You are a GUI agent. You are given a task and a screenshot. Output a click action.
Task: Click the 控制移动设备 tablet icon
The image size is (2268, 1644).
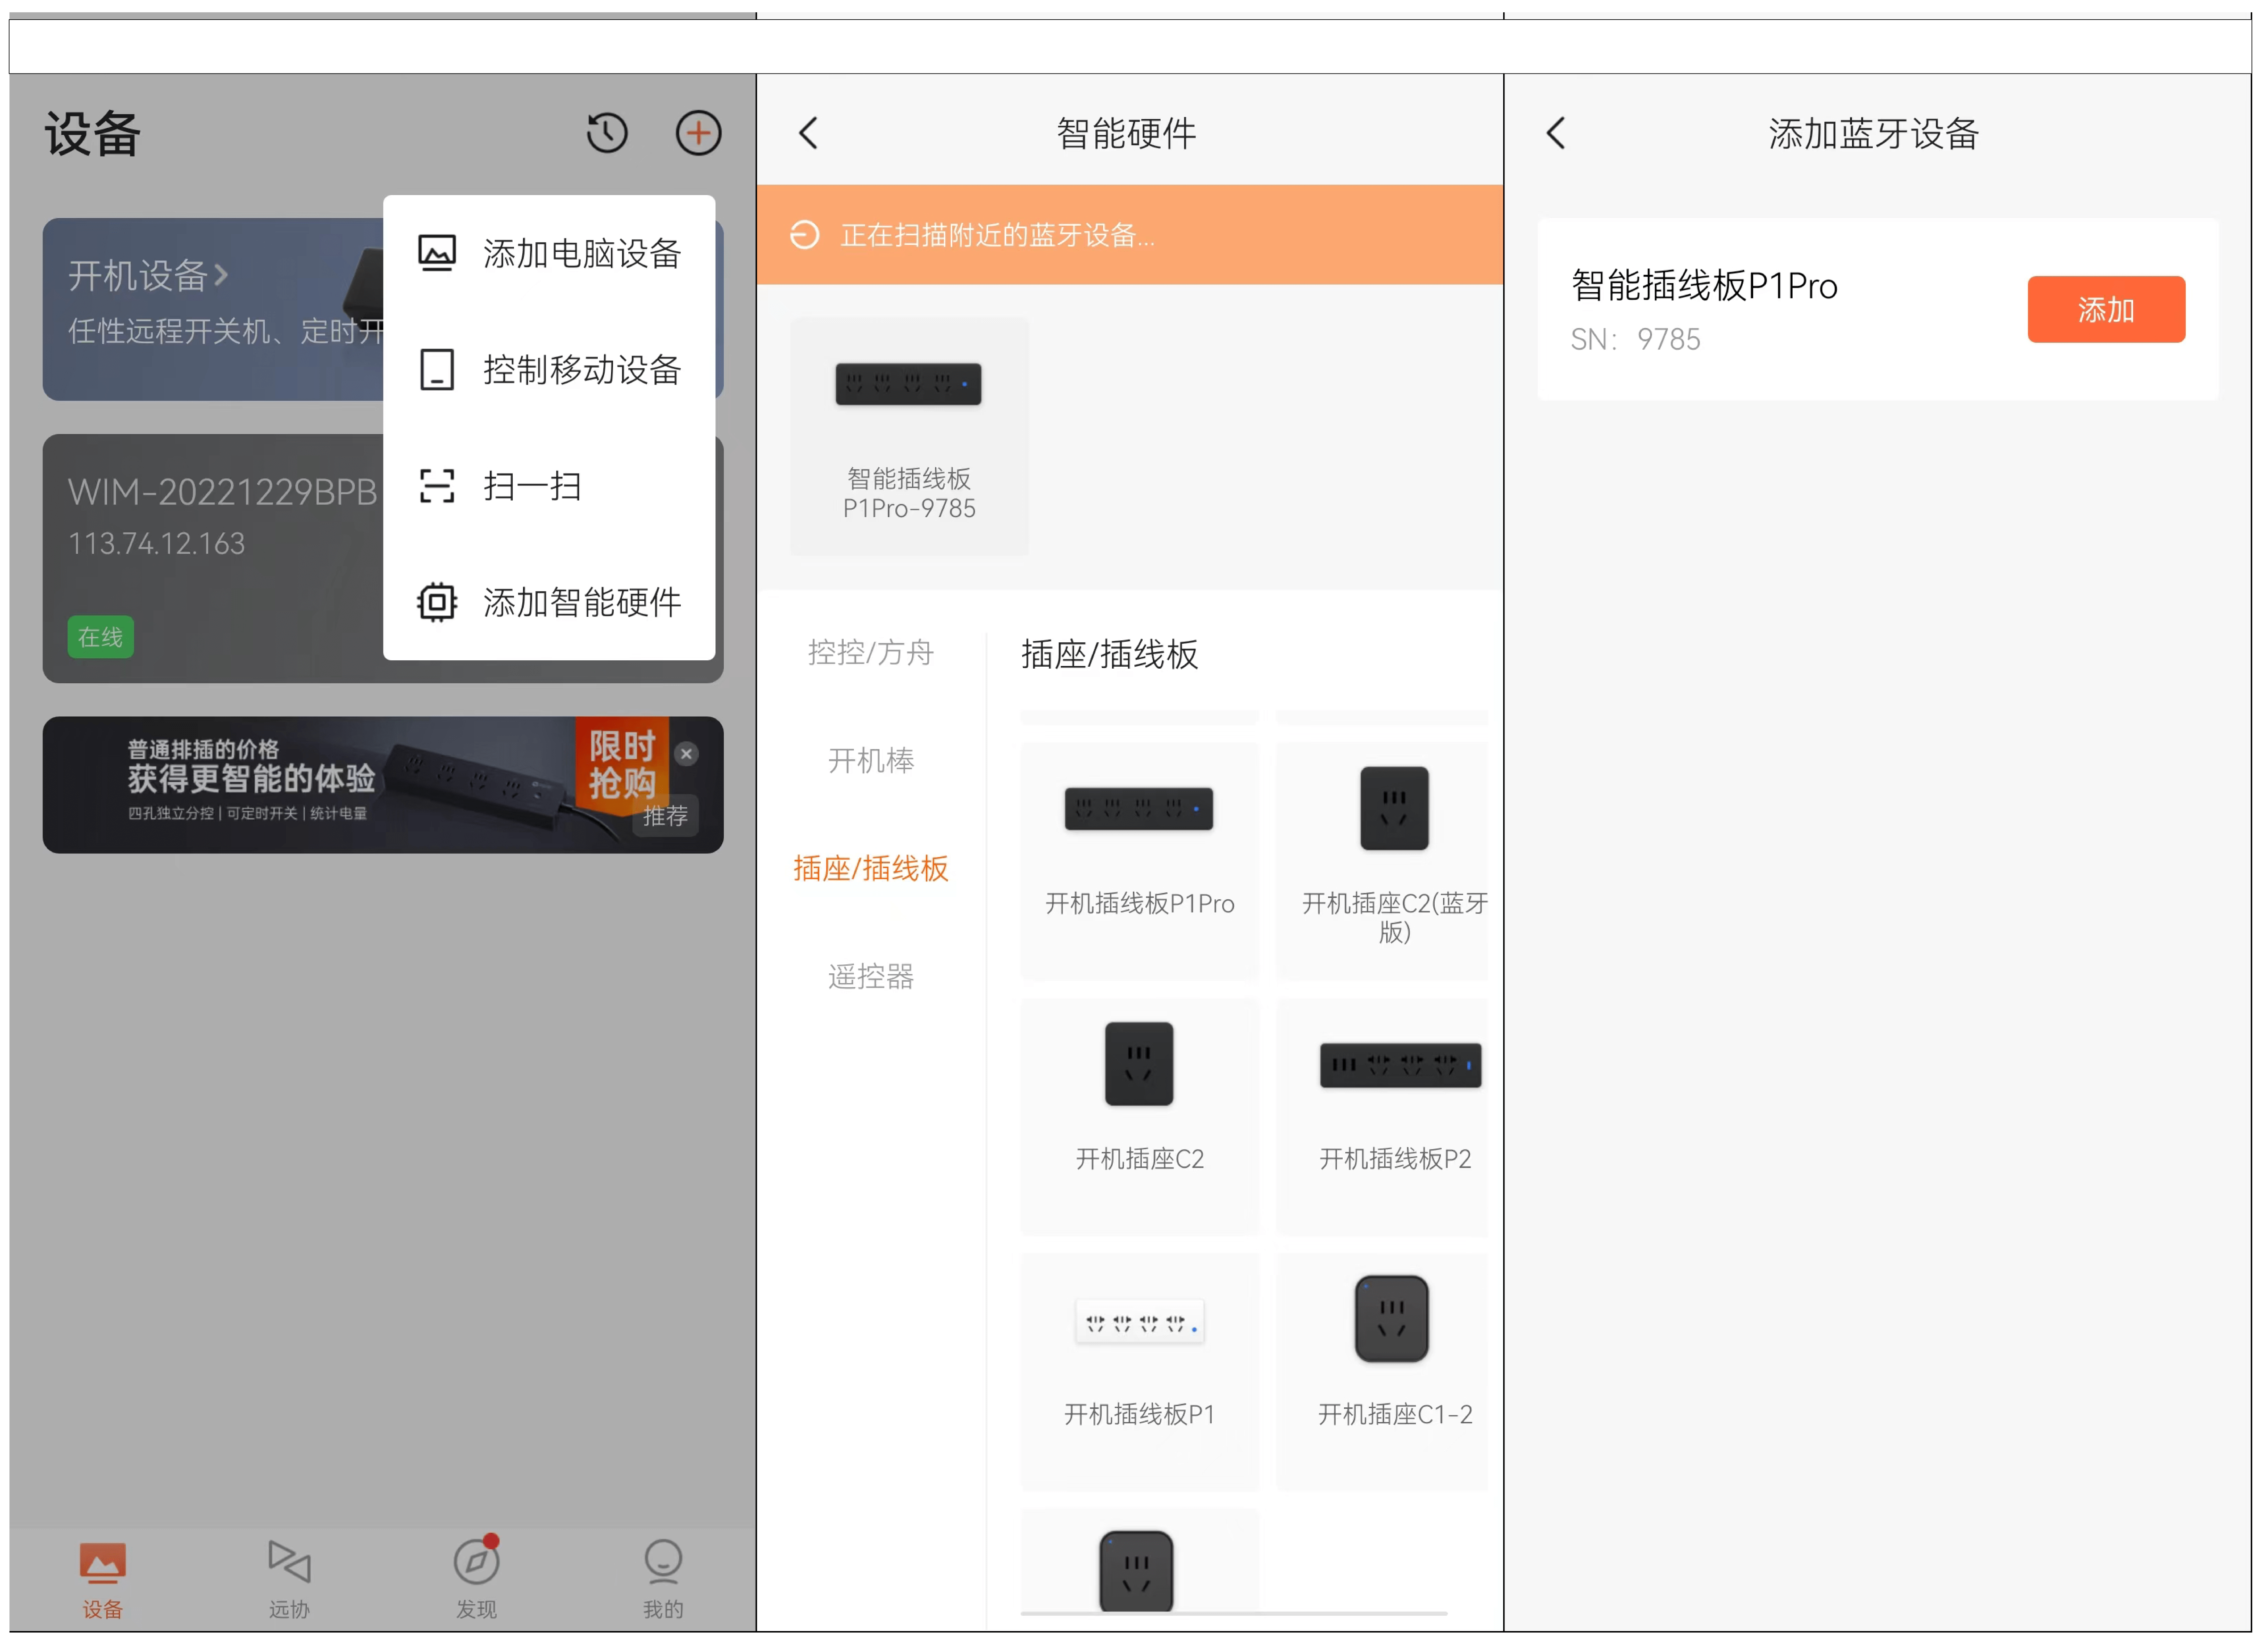tap(437, 370)
